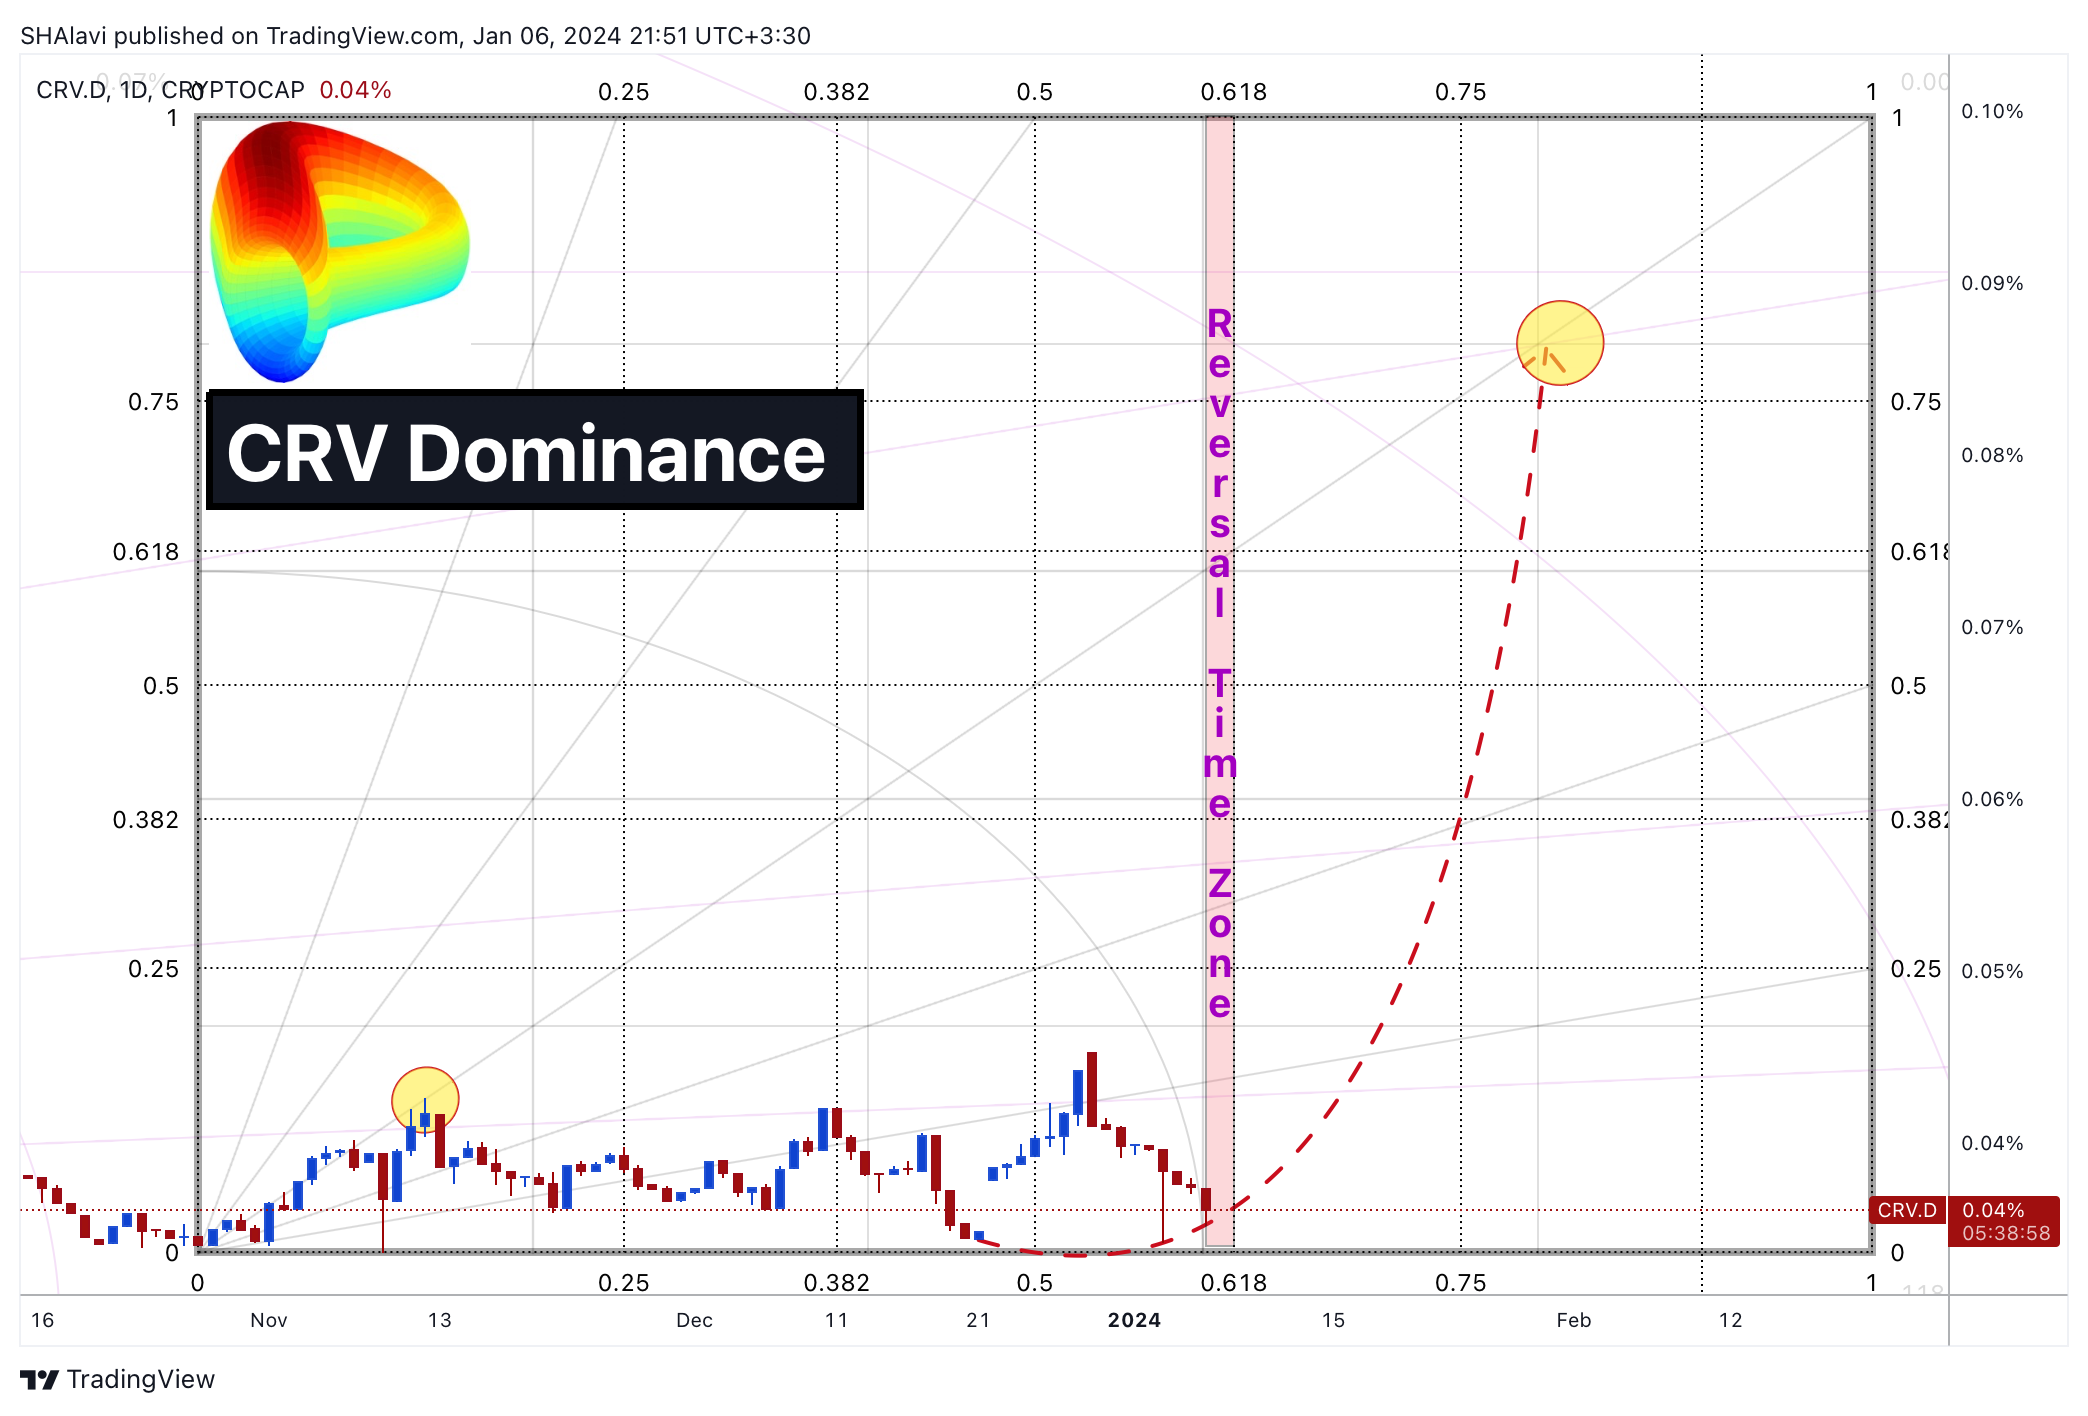Click the left-side 0.25 Fib level label
Viewport: 2088px width, 1416px height.
coord(153,969)
